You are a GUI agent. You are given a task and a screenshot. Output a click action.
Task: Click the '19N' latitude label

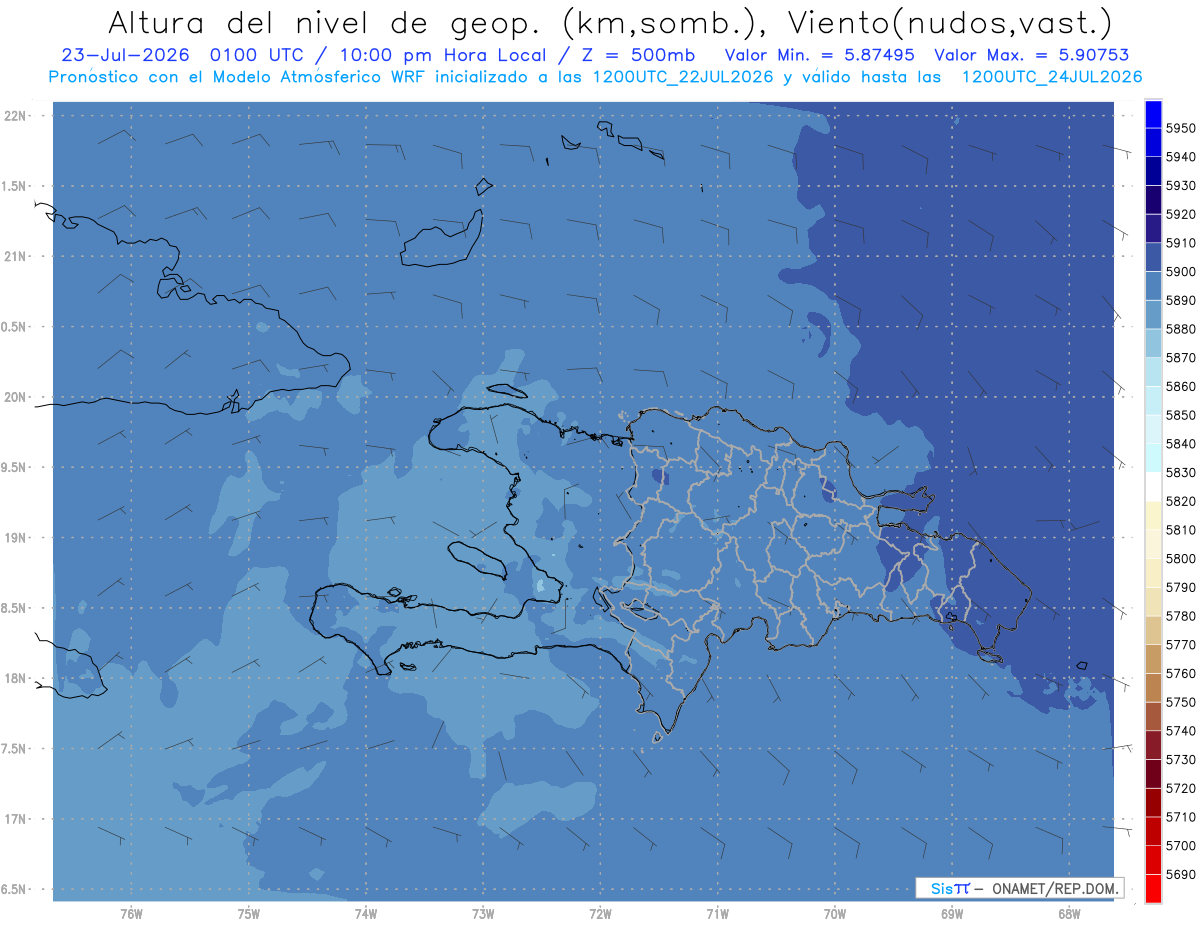(17, 538)
